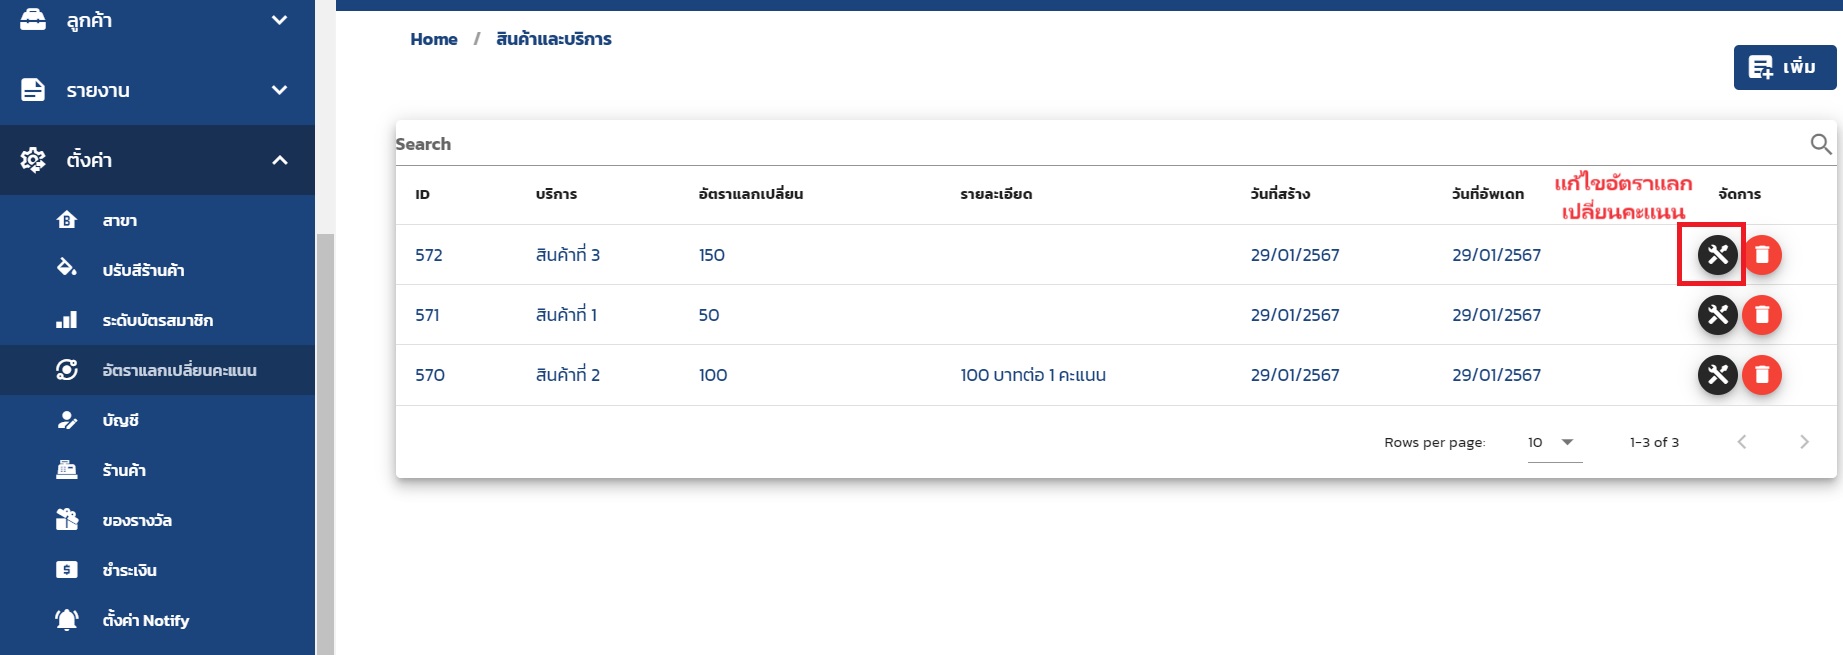Click the ลูกค้า briefcase icon in sidebar
The height and width of the screenshot is (655, 1843).
(x=33, y=20)
